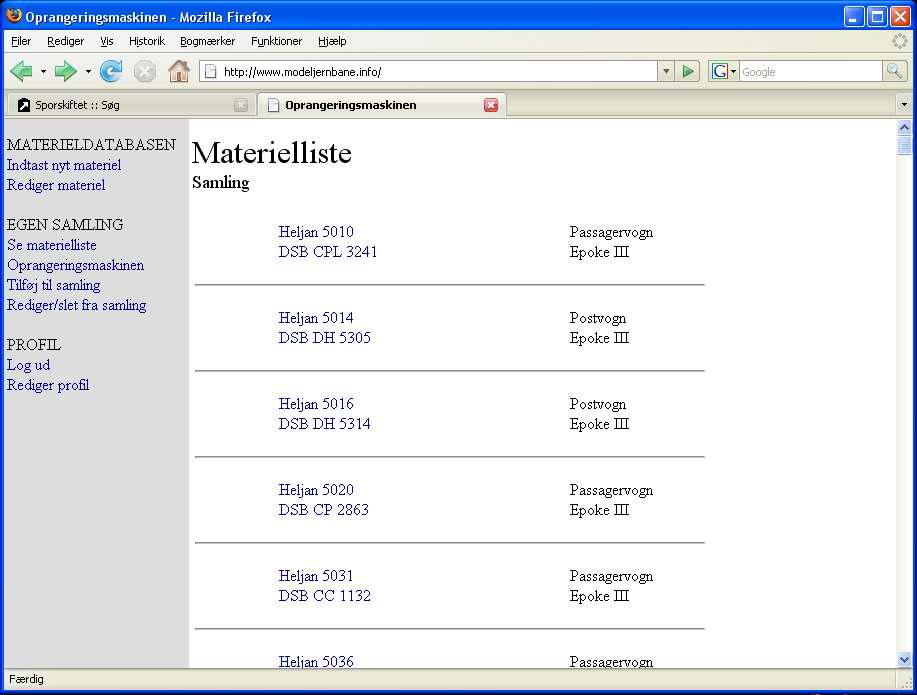Open the DSB CPL 3241 link

click(328, 252)
